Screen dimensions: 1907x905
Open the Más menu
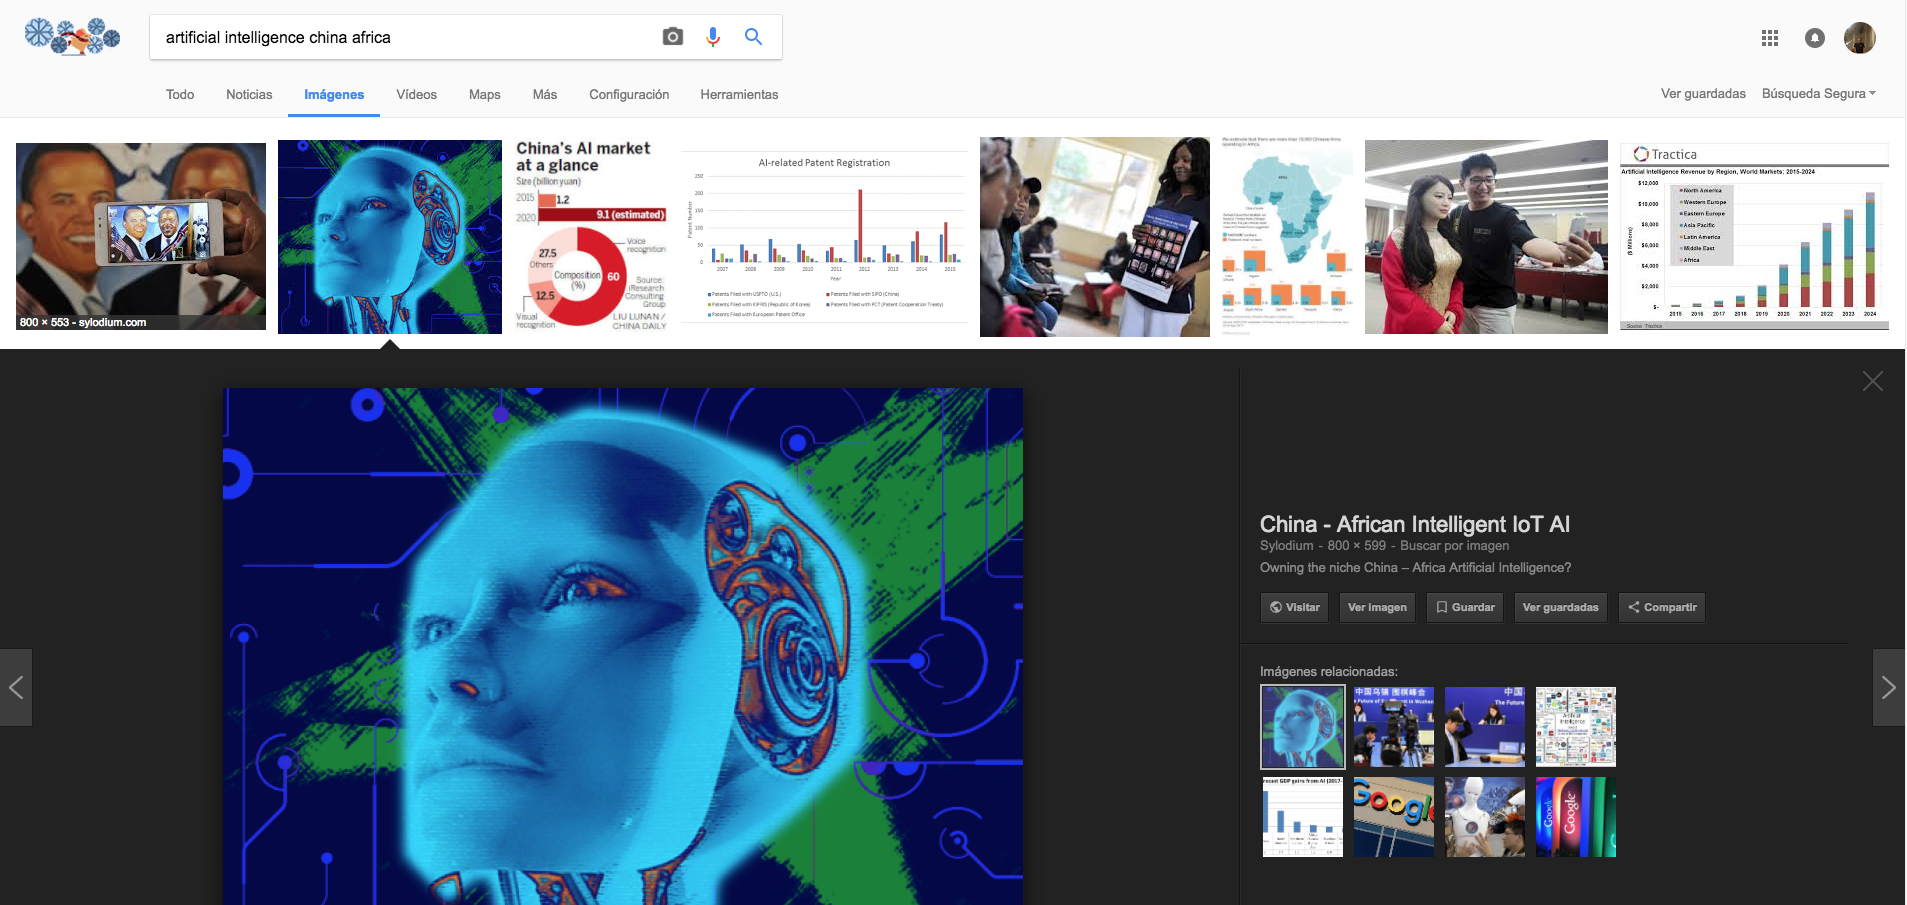[x=545, y=94]
